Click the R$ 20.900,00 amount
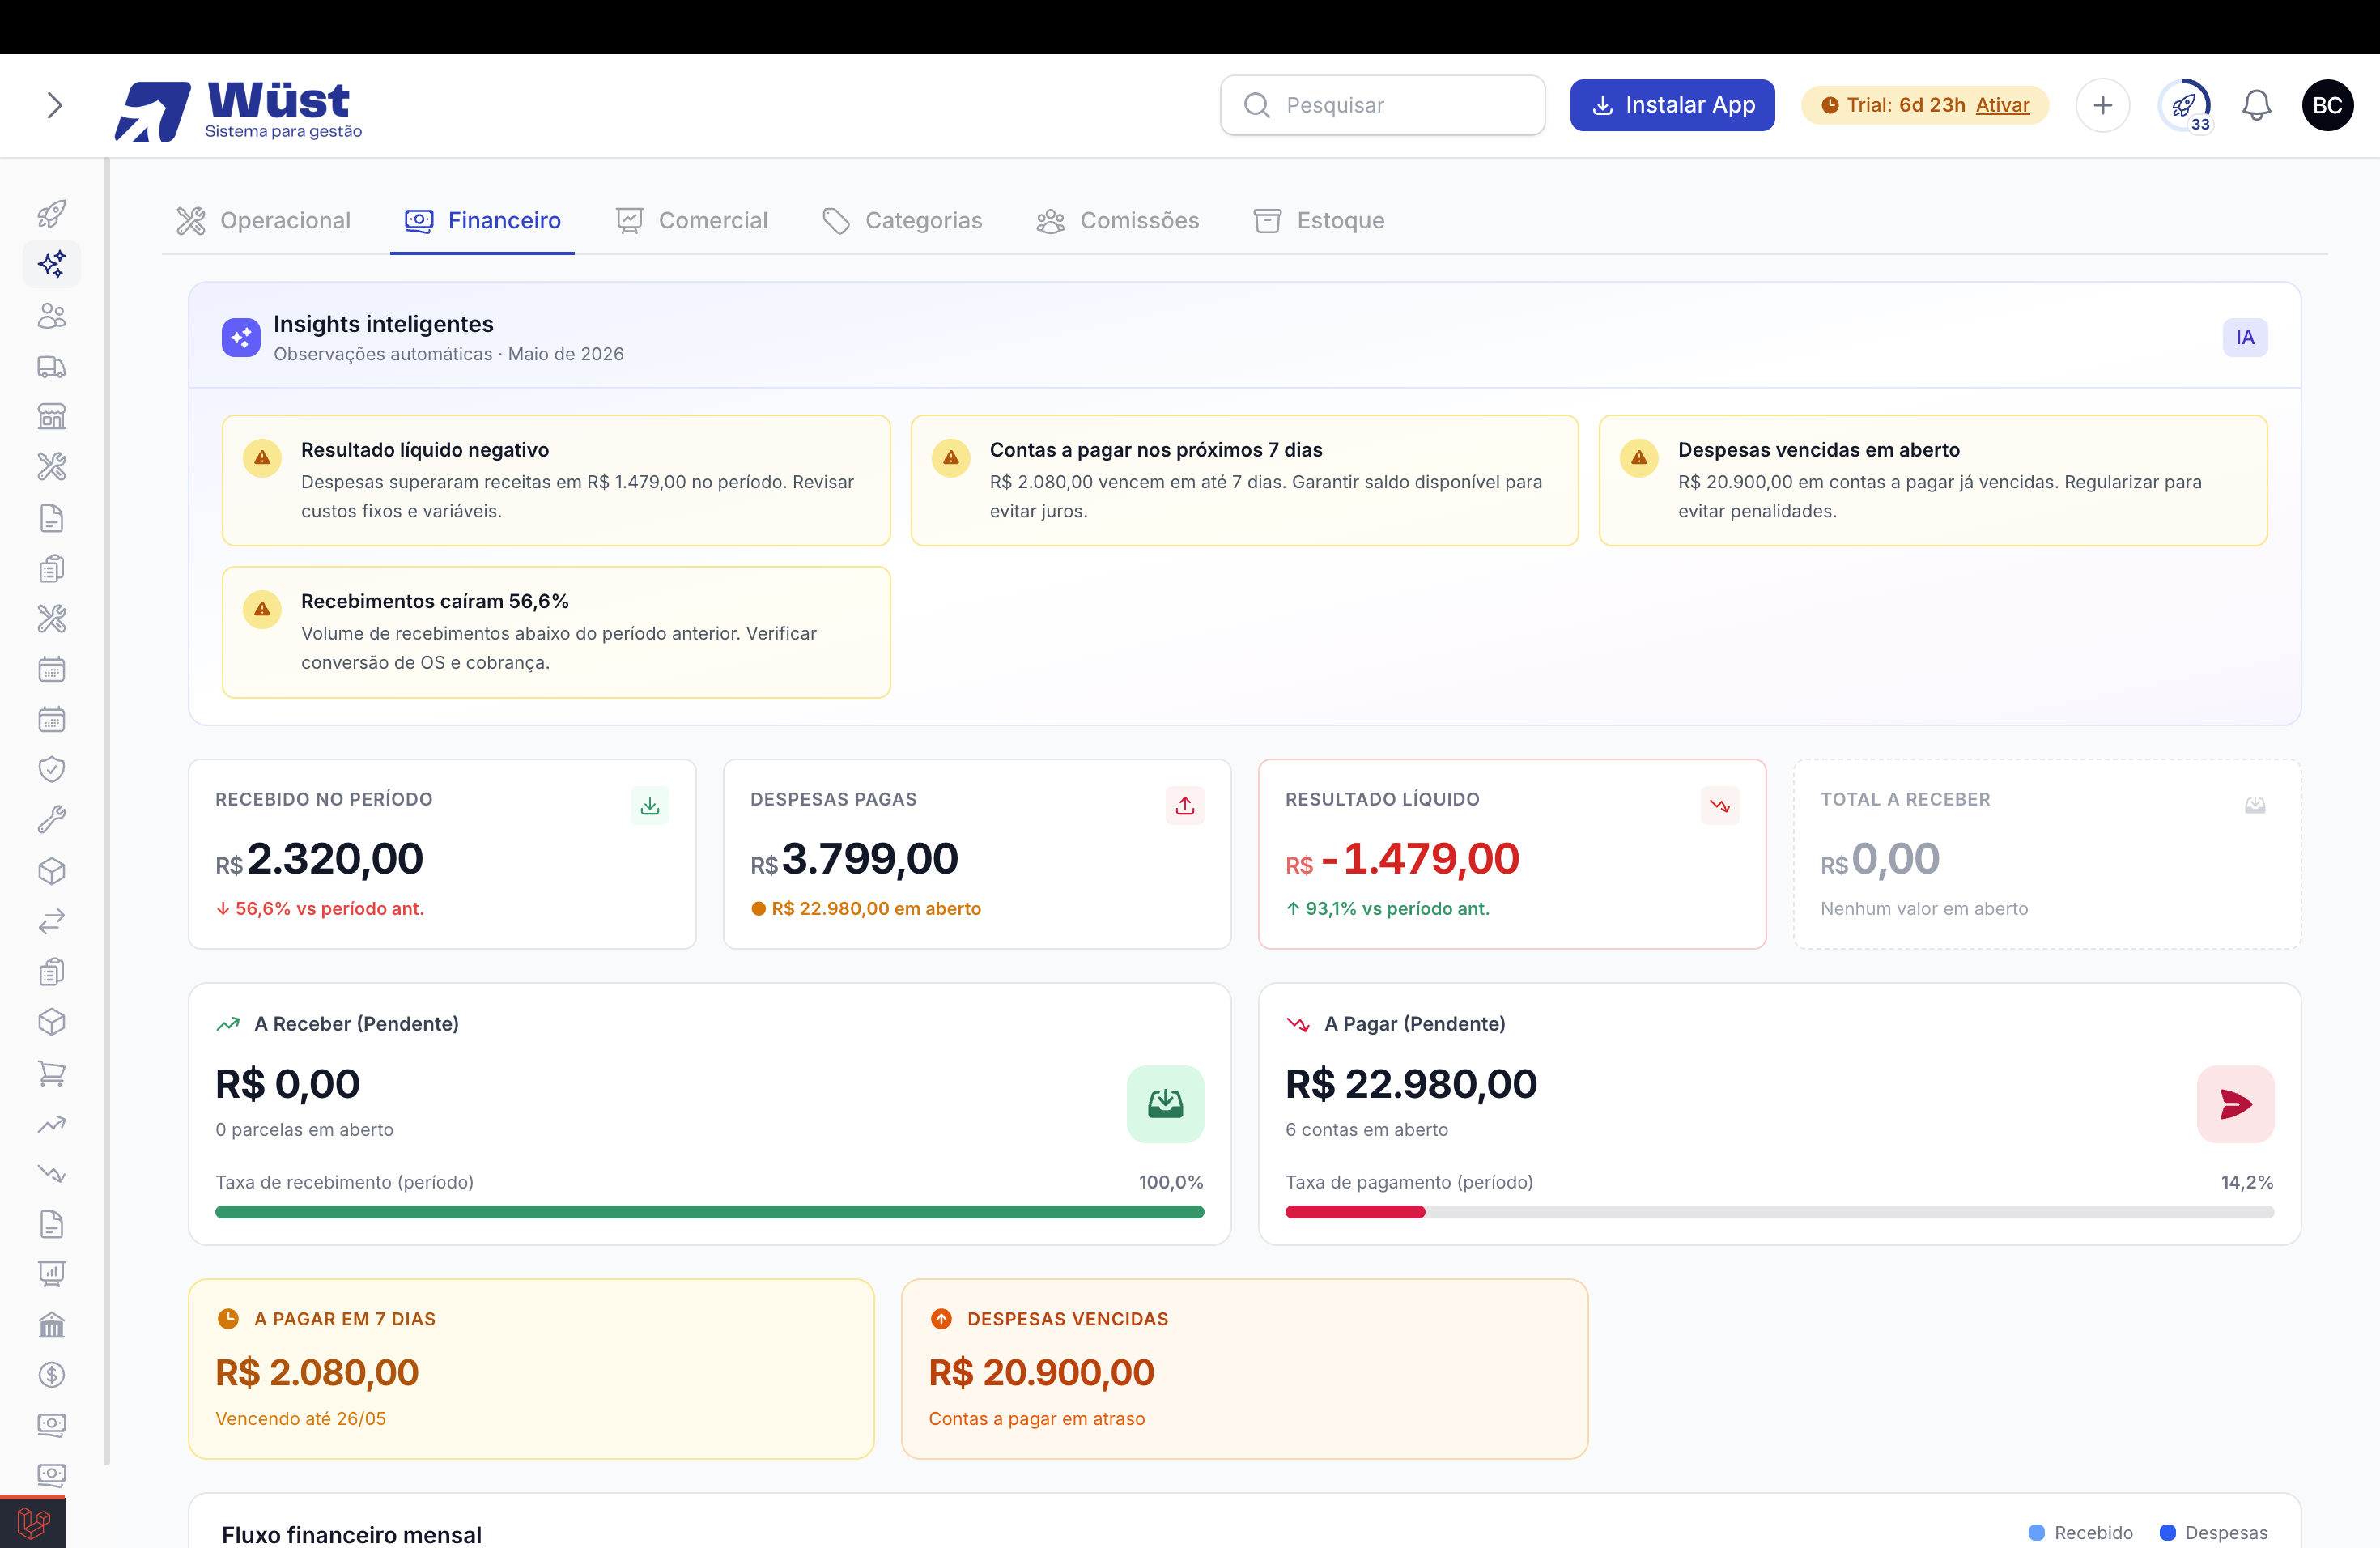Screen dimensions: 2380x1548 [x=1041, y=1372]
